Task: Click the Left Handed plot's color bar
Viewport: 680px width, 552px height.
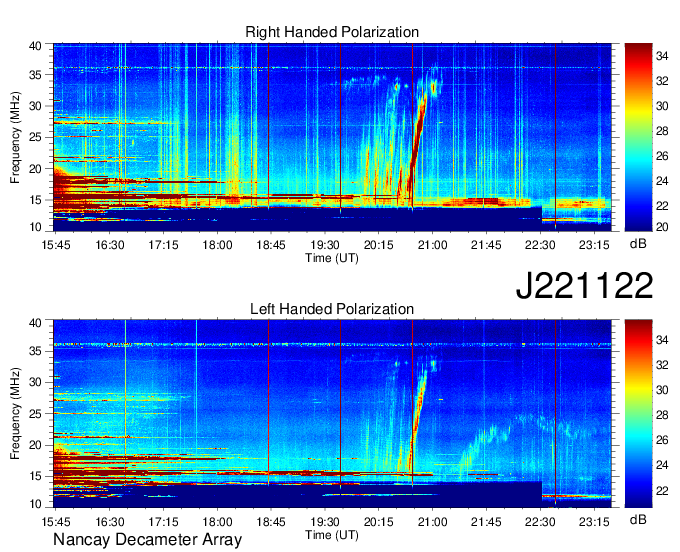Action: (x=638, y=414)
